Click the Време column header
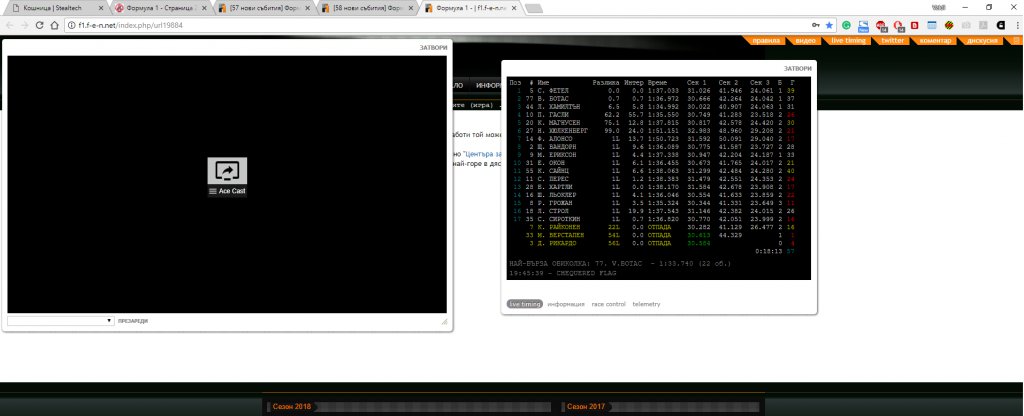 [658, 82]
